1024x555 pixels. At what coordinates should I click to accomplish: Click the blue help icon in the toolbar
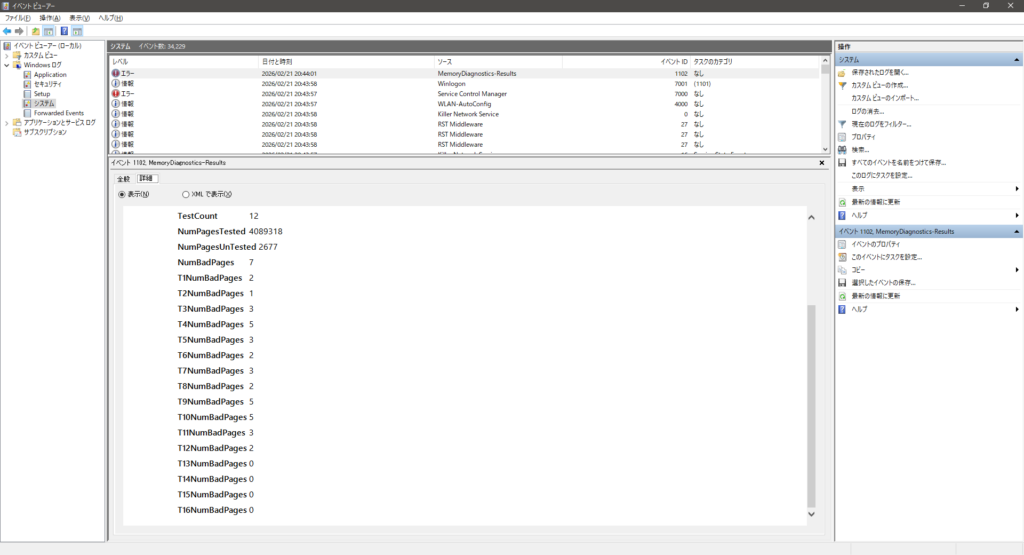(64, 31)
